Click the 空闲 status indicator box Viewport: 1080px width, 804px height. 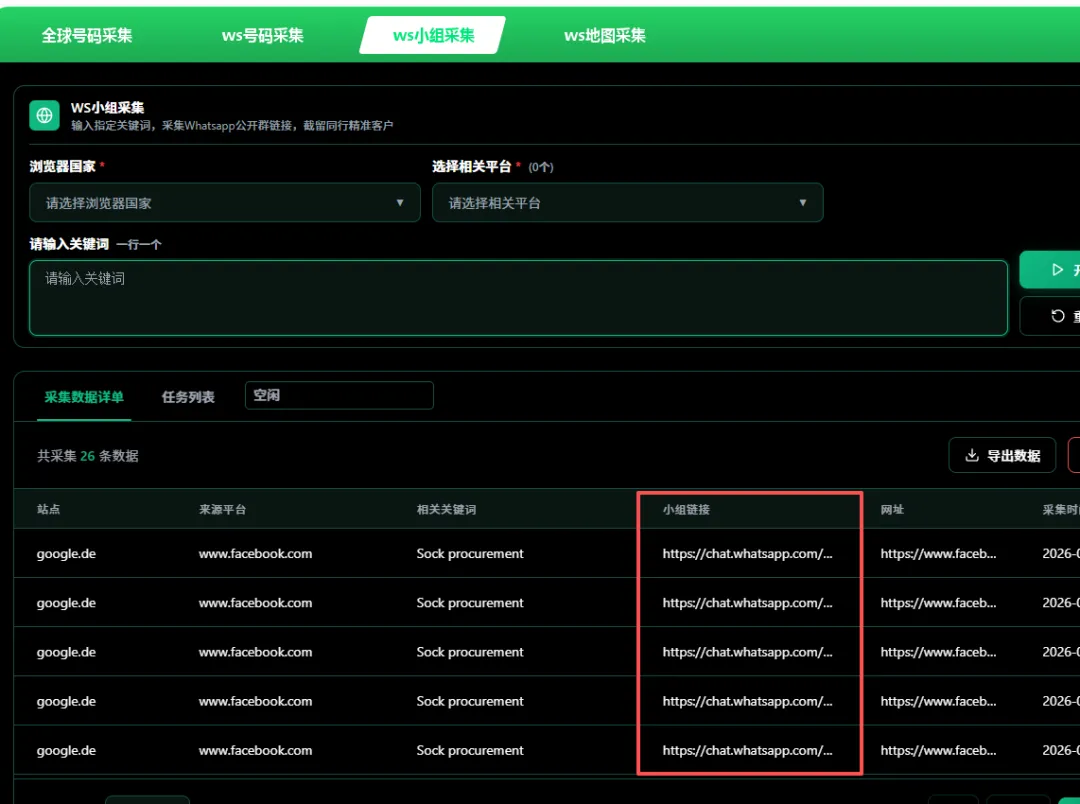point(339,395)
